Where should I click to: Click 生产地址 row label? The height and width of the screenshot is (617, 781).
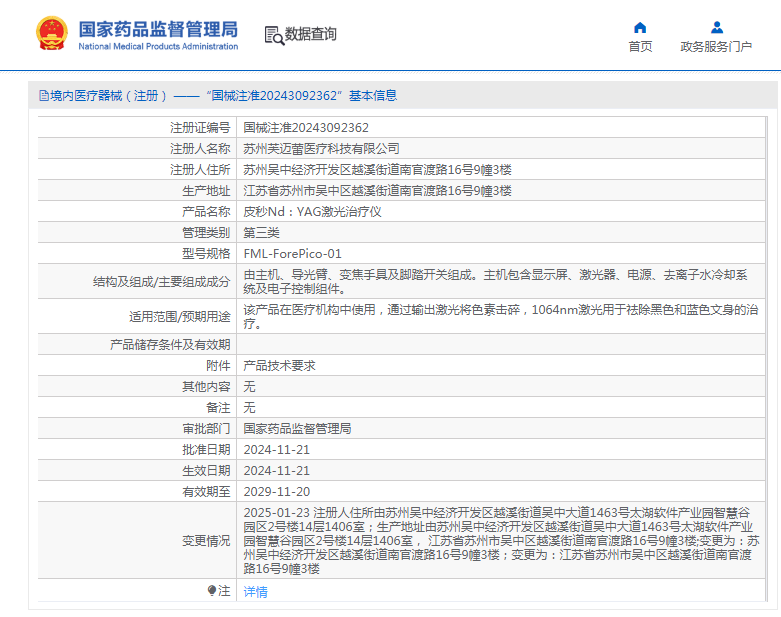[x=206, y=191]
